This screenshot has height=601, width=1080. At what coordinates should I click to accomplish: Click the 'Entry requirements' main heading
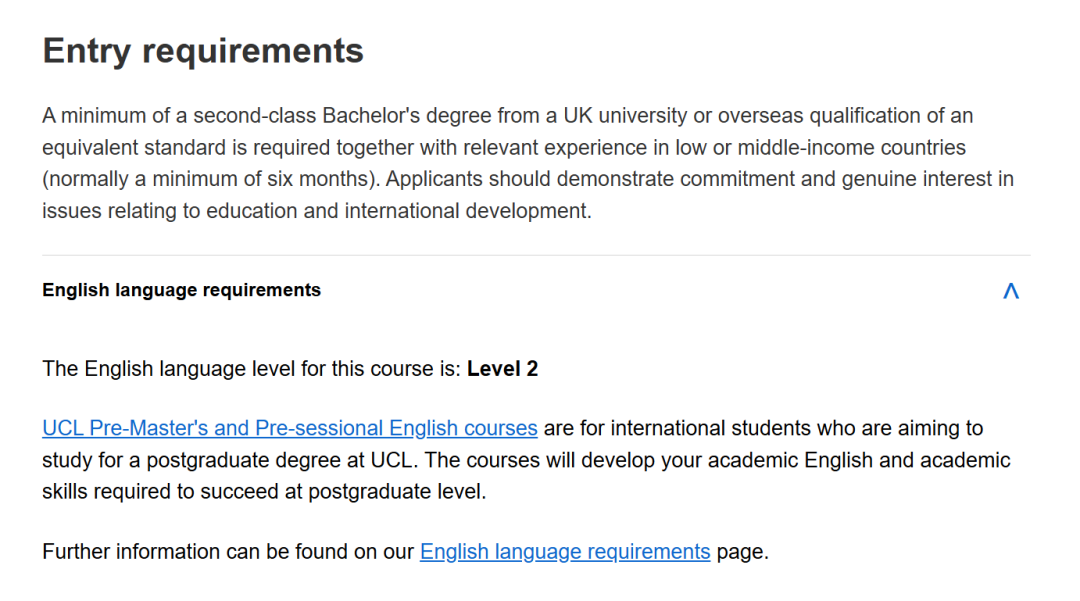[x=203, y=51]
